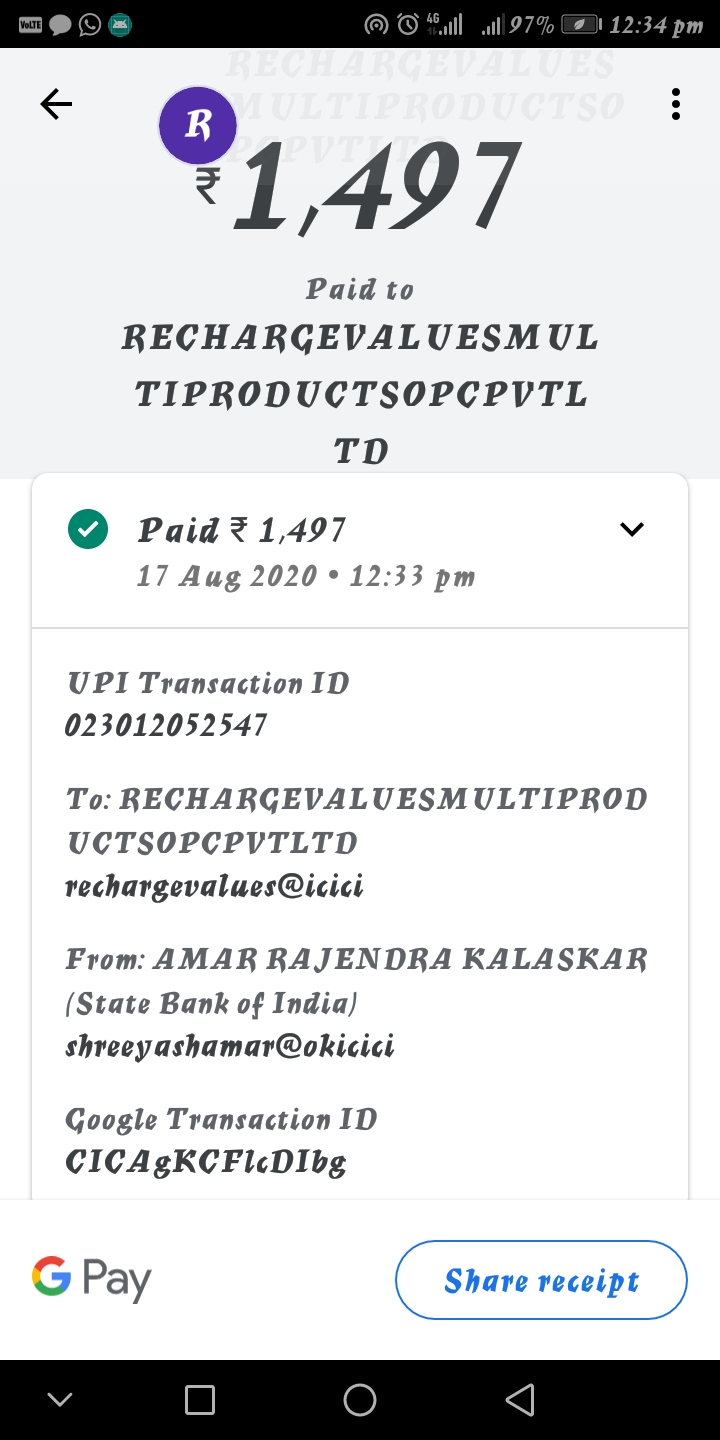Tap the rechargevalues@icici UPI address
Screen dimensions: 720x1440
[214, 886]
